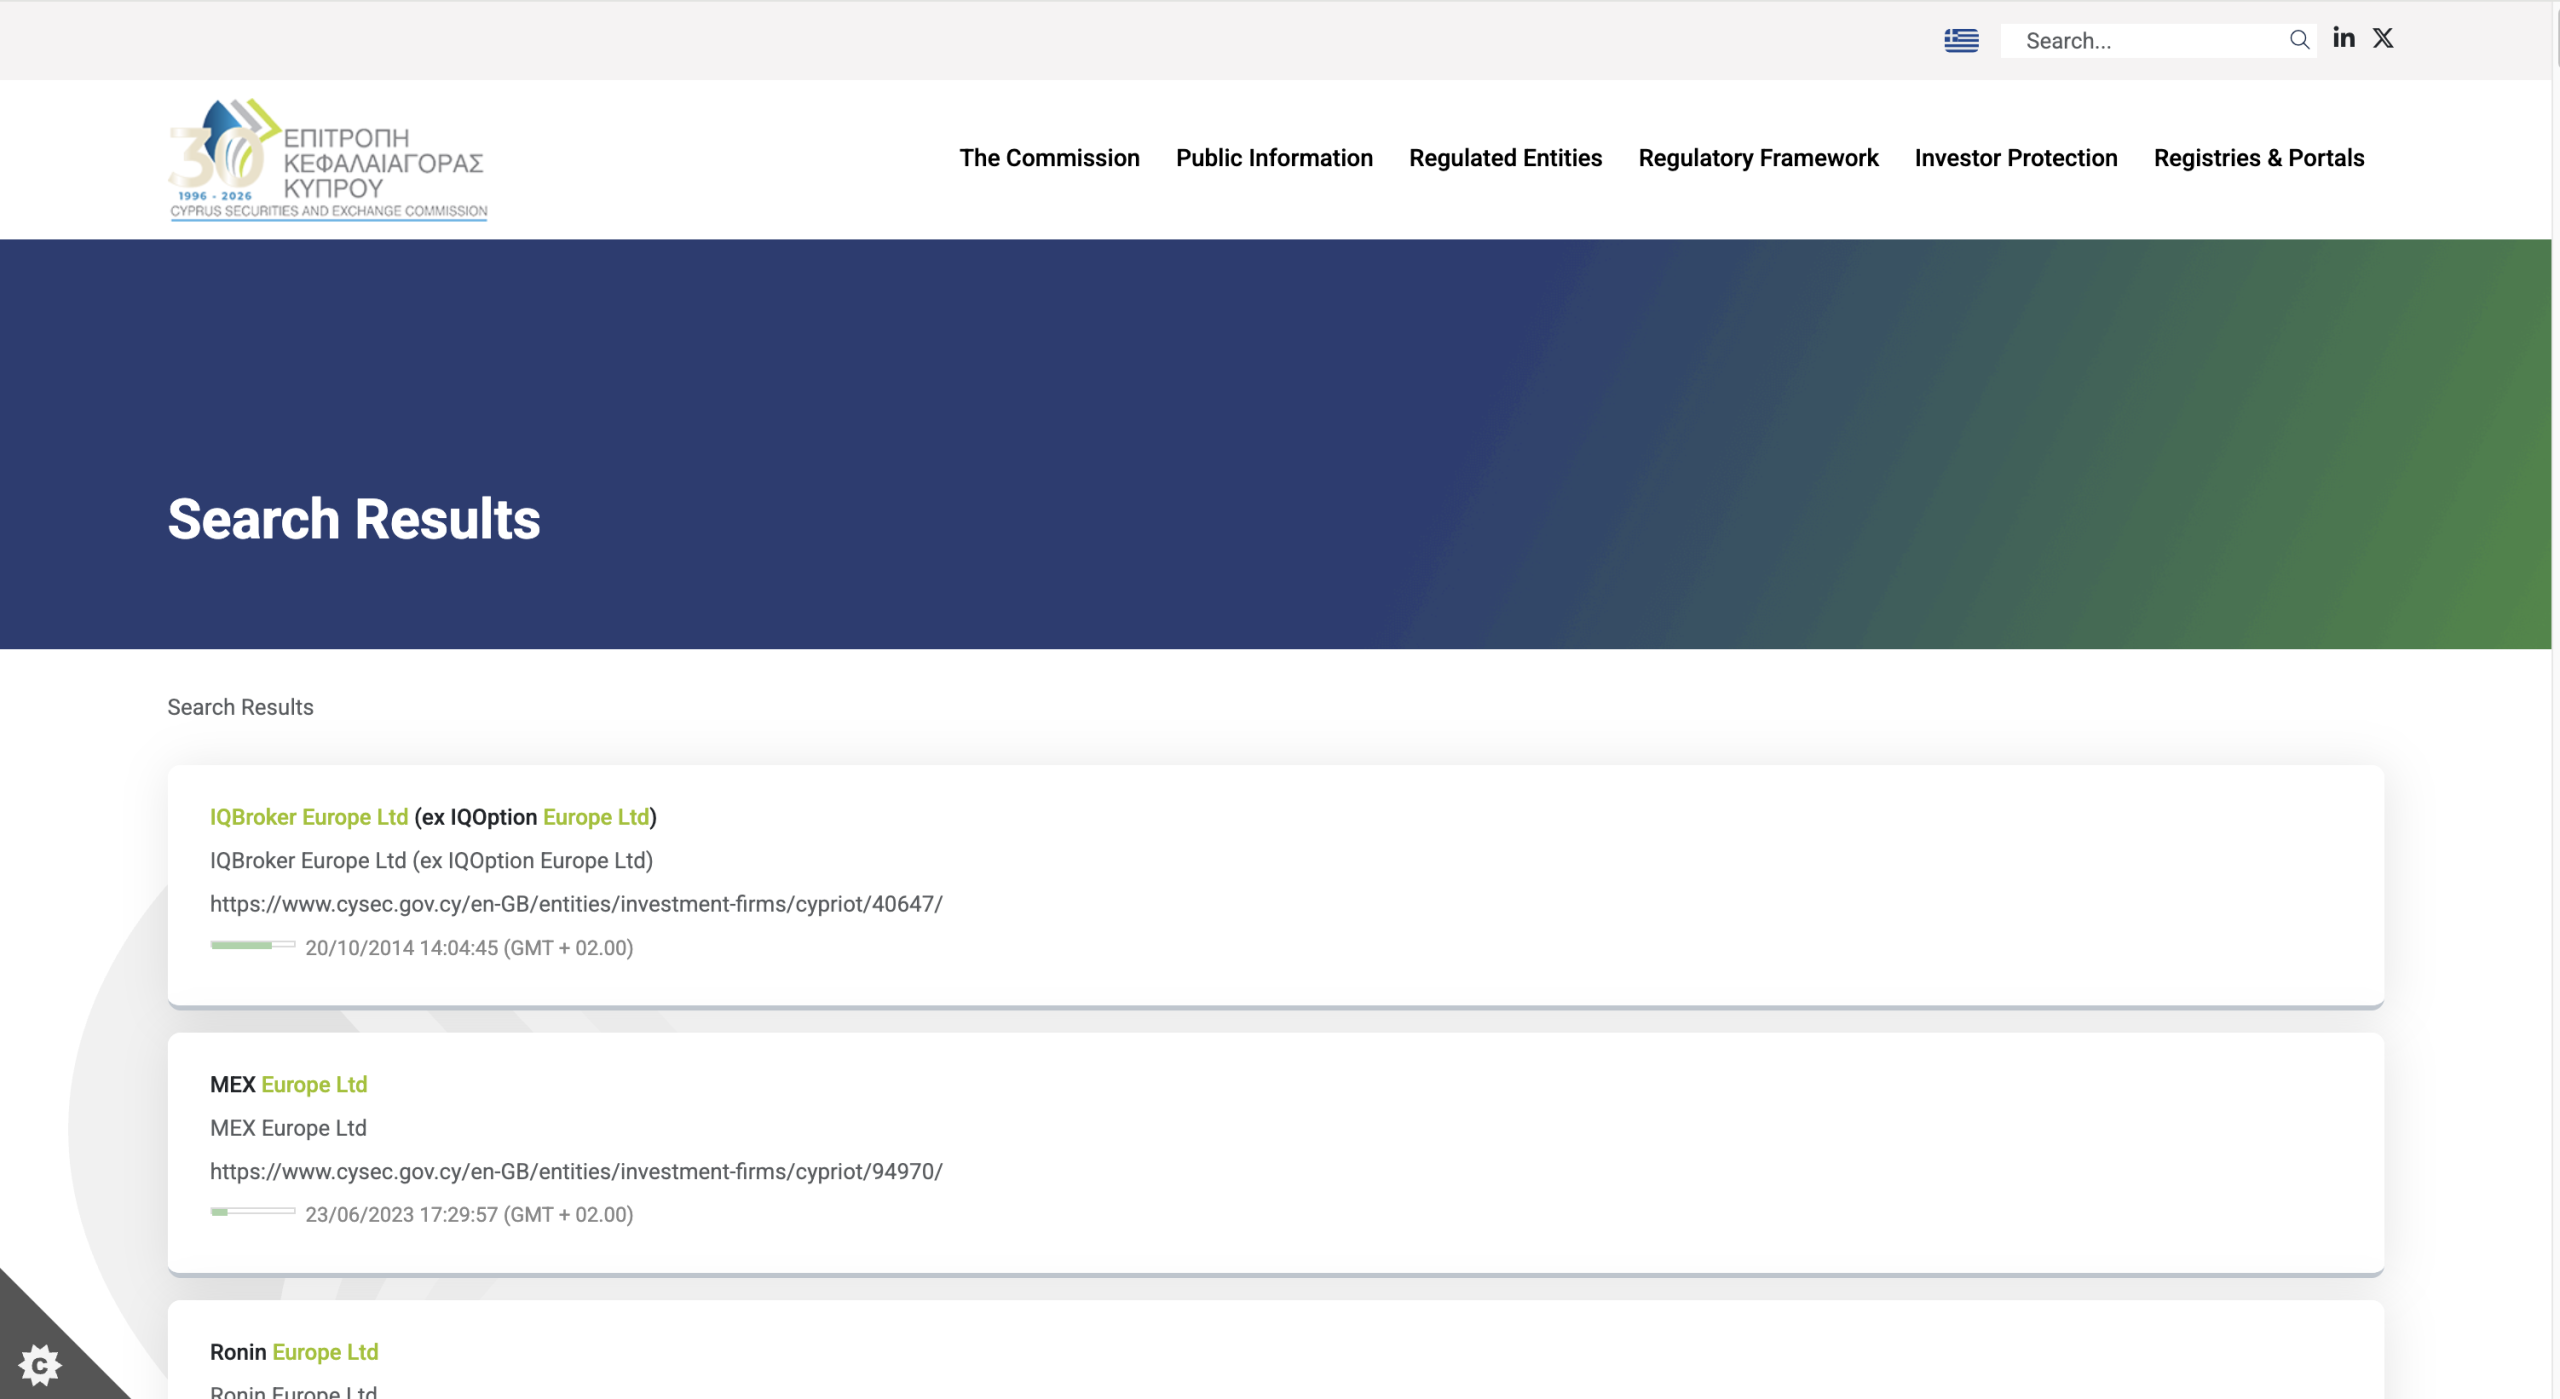Screen dimensions: 2560x1399
Task: Open MEX Europe Ltd result title
Action: [x=288, y=1084]
